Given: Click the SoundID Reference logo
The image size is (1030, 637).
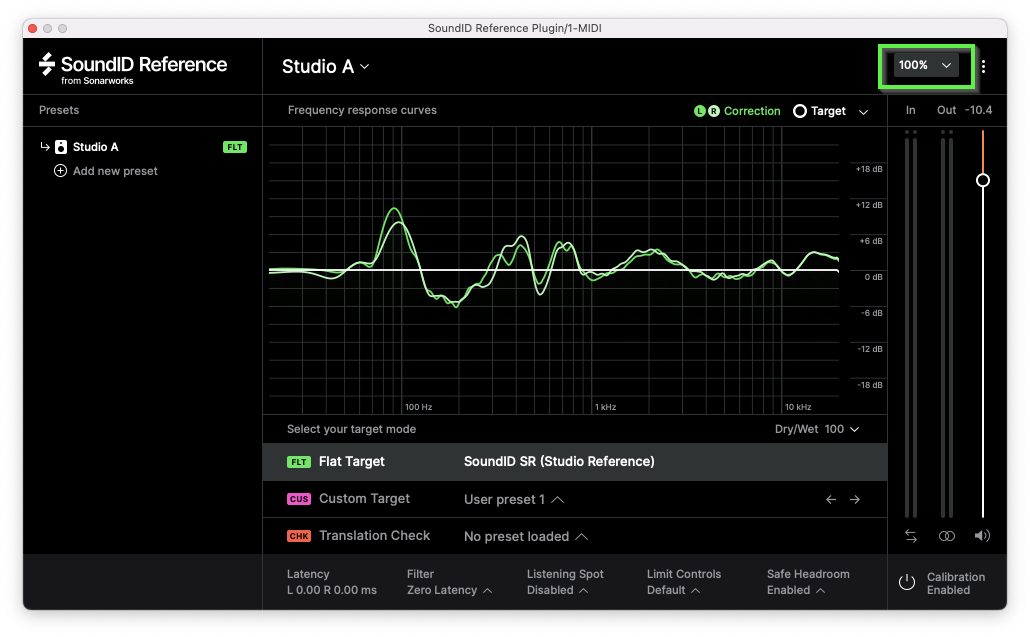Looking at the screenshot, I should pos(133,67).
